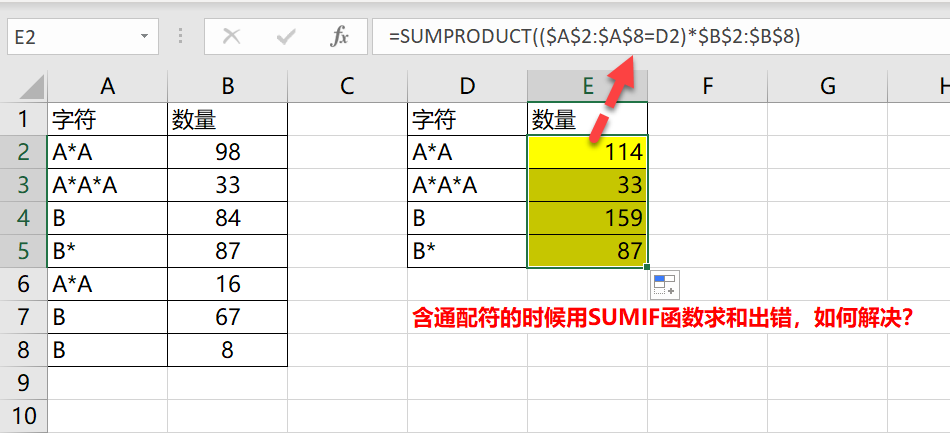Viewport: 950px width, 433px height.
Task: Select row 9 header
Action: pos(24,383)
